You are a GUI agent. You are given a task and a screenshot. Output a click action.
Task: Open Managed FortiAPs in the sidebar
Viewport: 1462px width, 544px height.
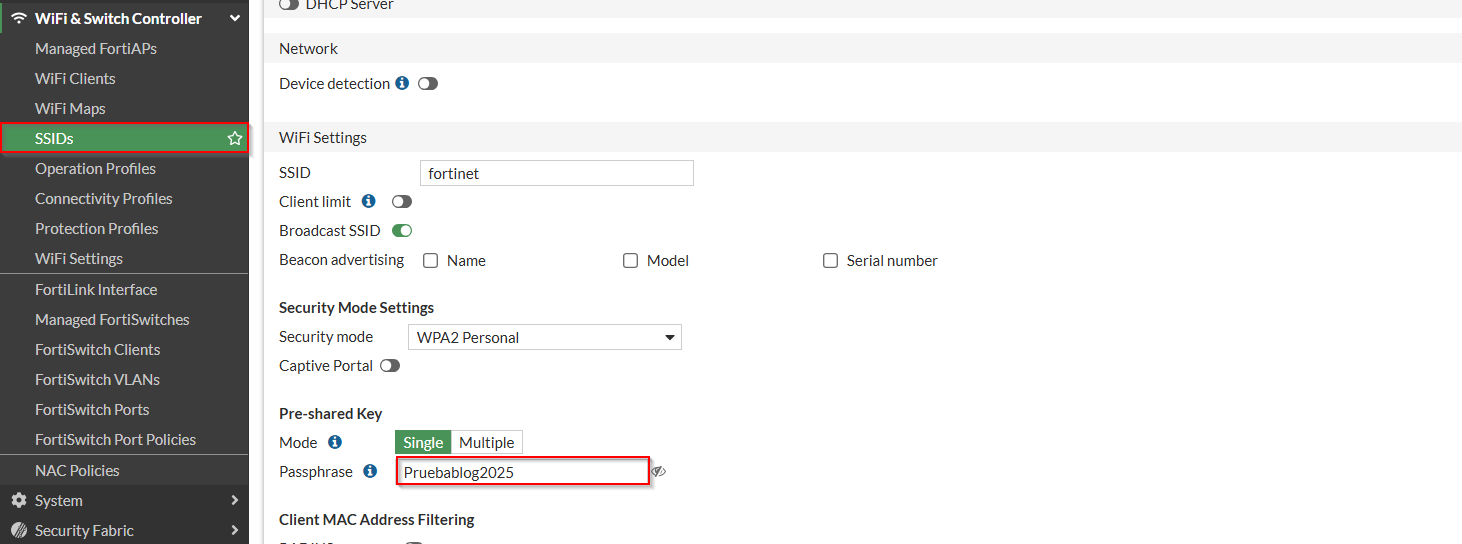(96, 48)
